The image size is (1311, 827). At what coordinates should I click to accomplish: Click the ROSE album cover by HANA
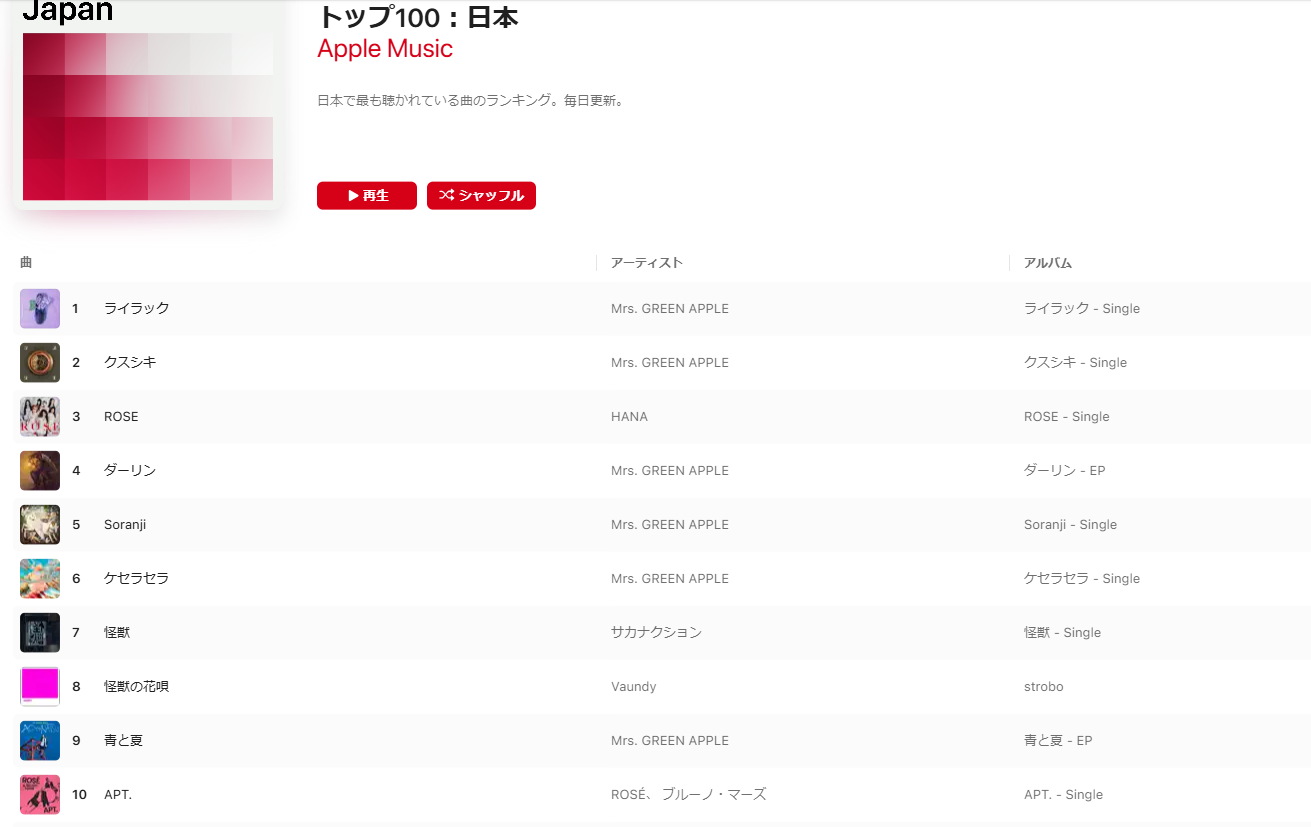pos(40,417)
